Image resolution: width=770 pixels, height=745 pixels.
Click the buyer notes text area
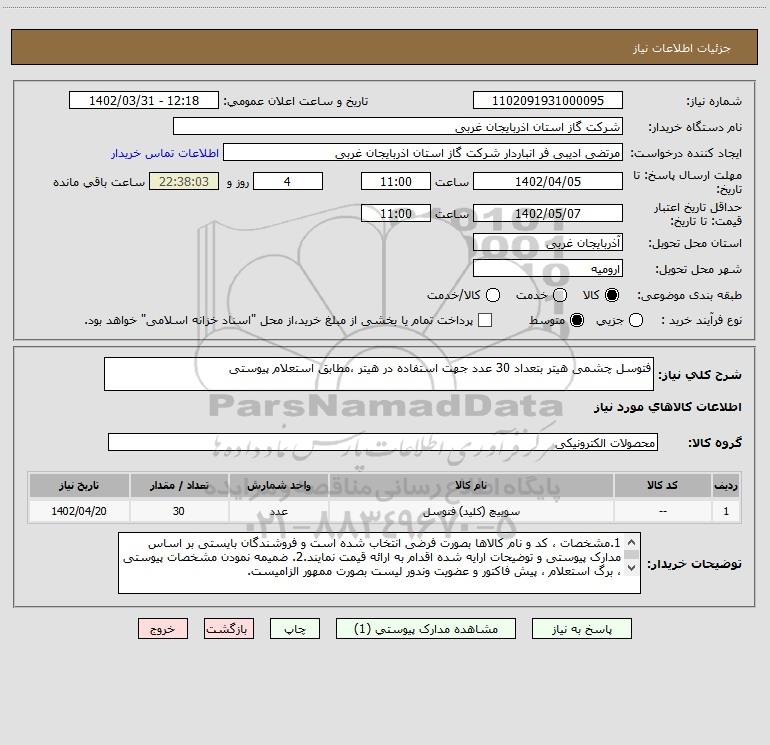click(379, 563)
